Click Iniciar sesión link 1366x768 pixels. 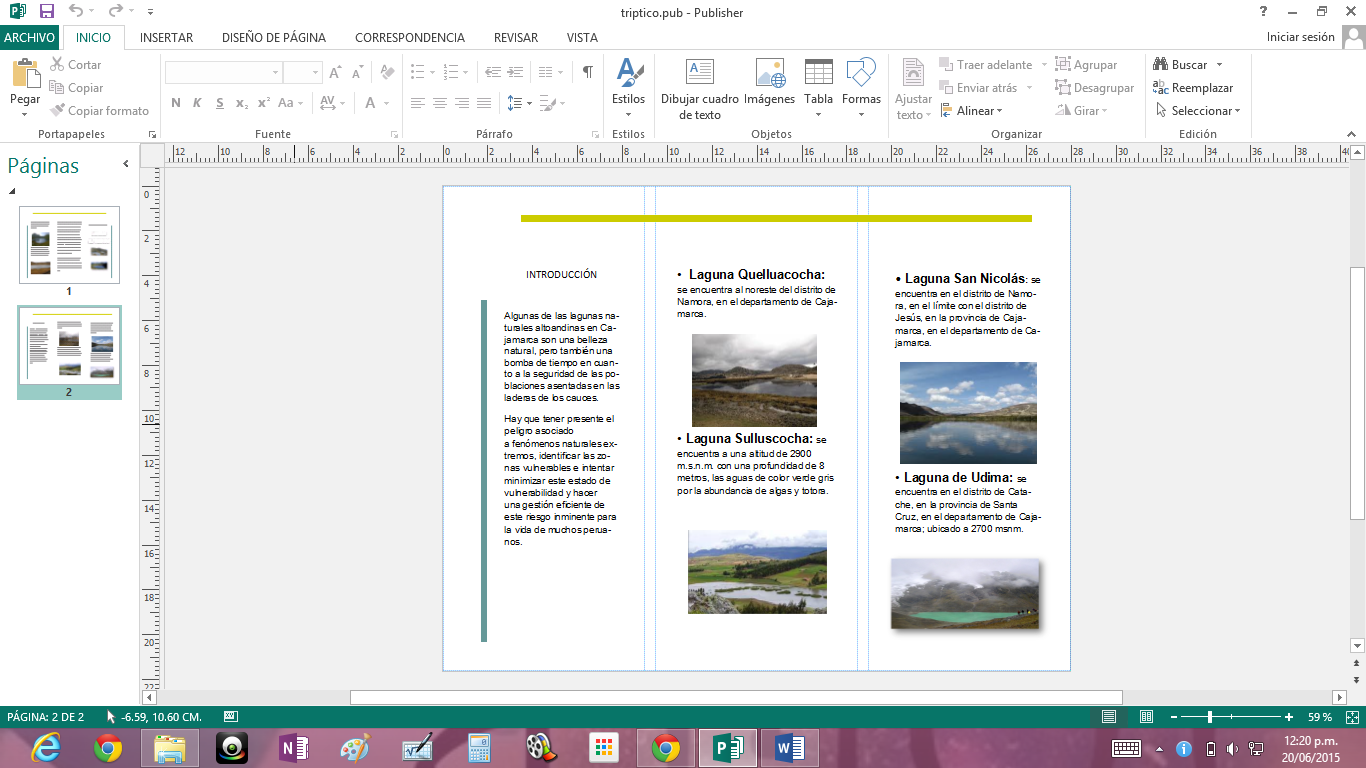pos(1300,37)
